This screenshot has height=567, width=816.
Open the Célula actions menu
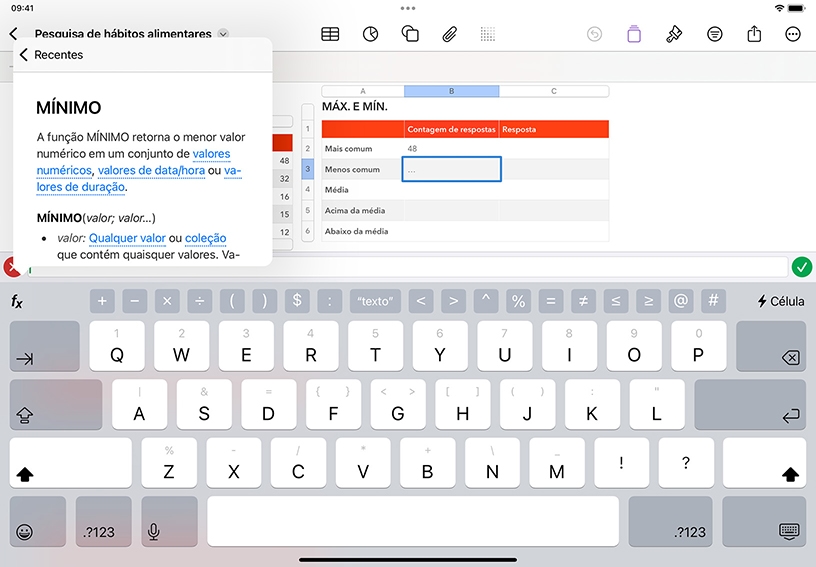(781, 301)
